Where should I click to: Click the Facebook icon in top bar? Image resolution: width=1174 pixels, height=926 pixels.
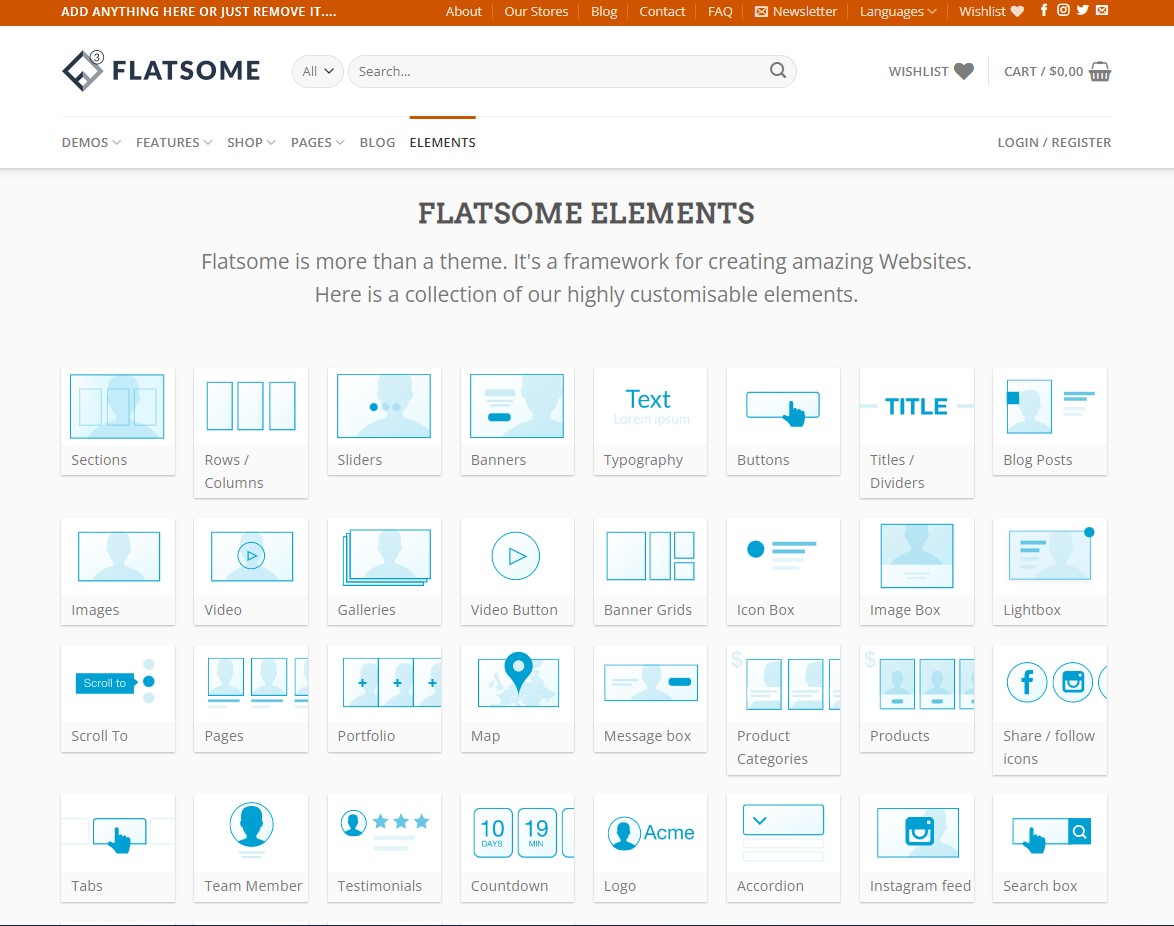[x=1044, y=10]
